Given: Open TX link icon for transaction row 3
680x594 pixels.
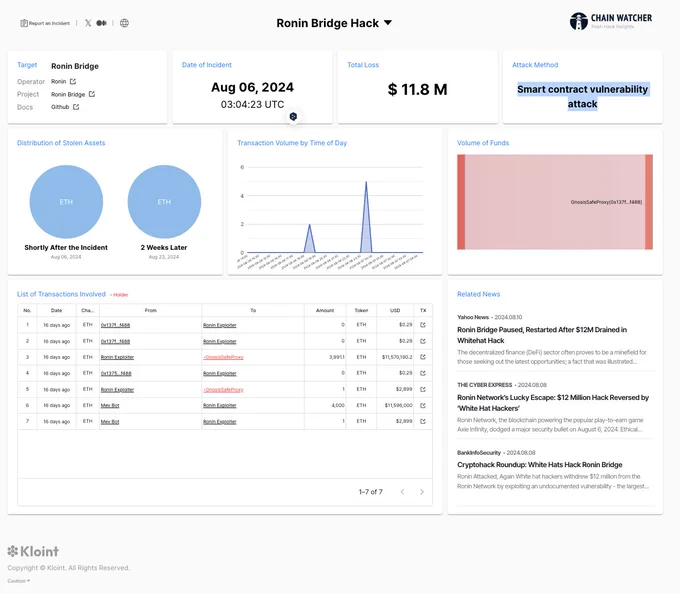Looking at the screenshot, I should click(x=423, y=357).
